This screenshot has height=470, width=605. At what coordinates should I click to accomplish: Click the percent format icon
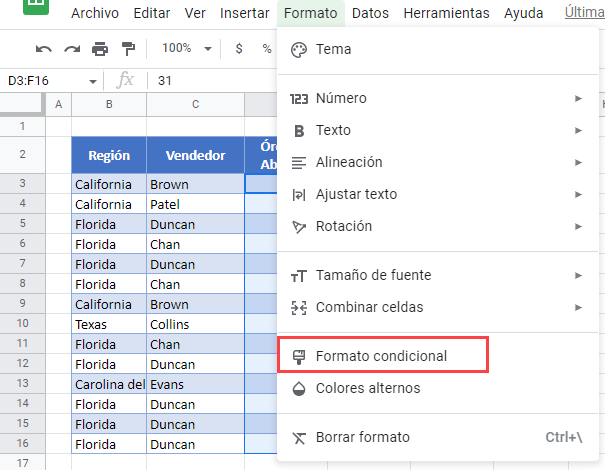click(267, 48)
